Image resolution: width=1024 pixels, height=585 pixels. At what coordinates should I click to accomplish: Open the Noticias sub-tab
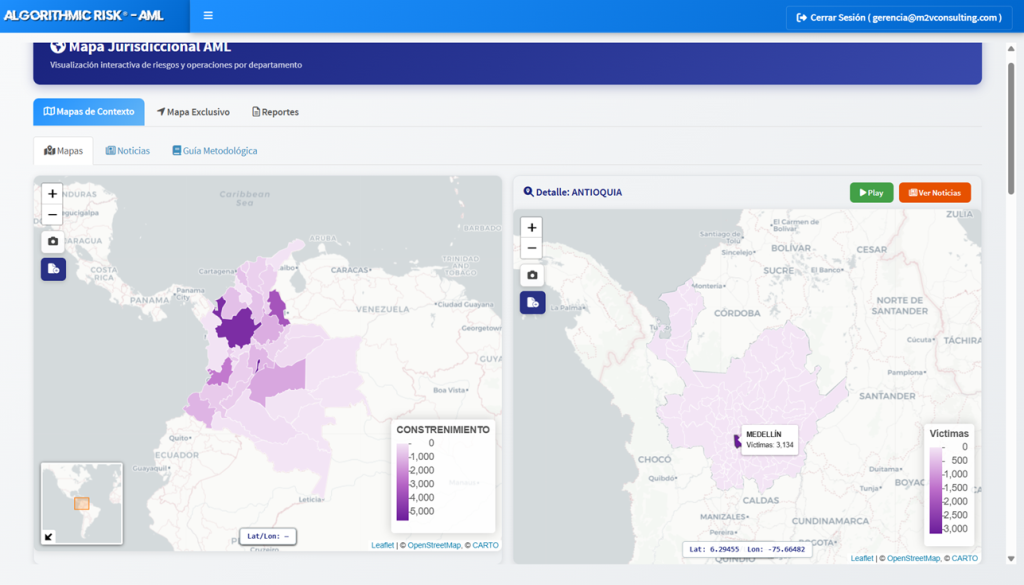click(128, 151)
